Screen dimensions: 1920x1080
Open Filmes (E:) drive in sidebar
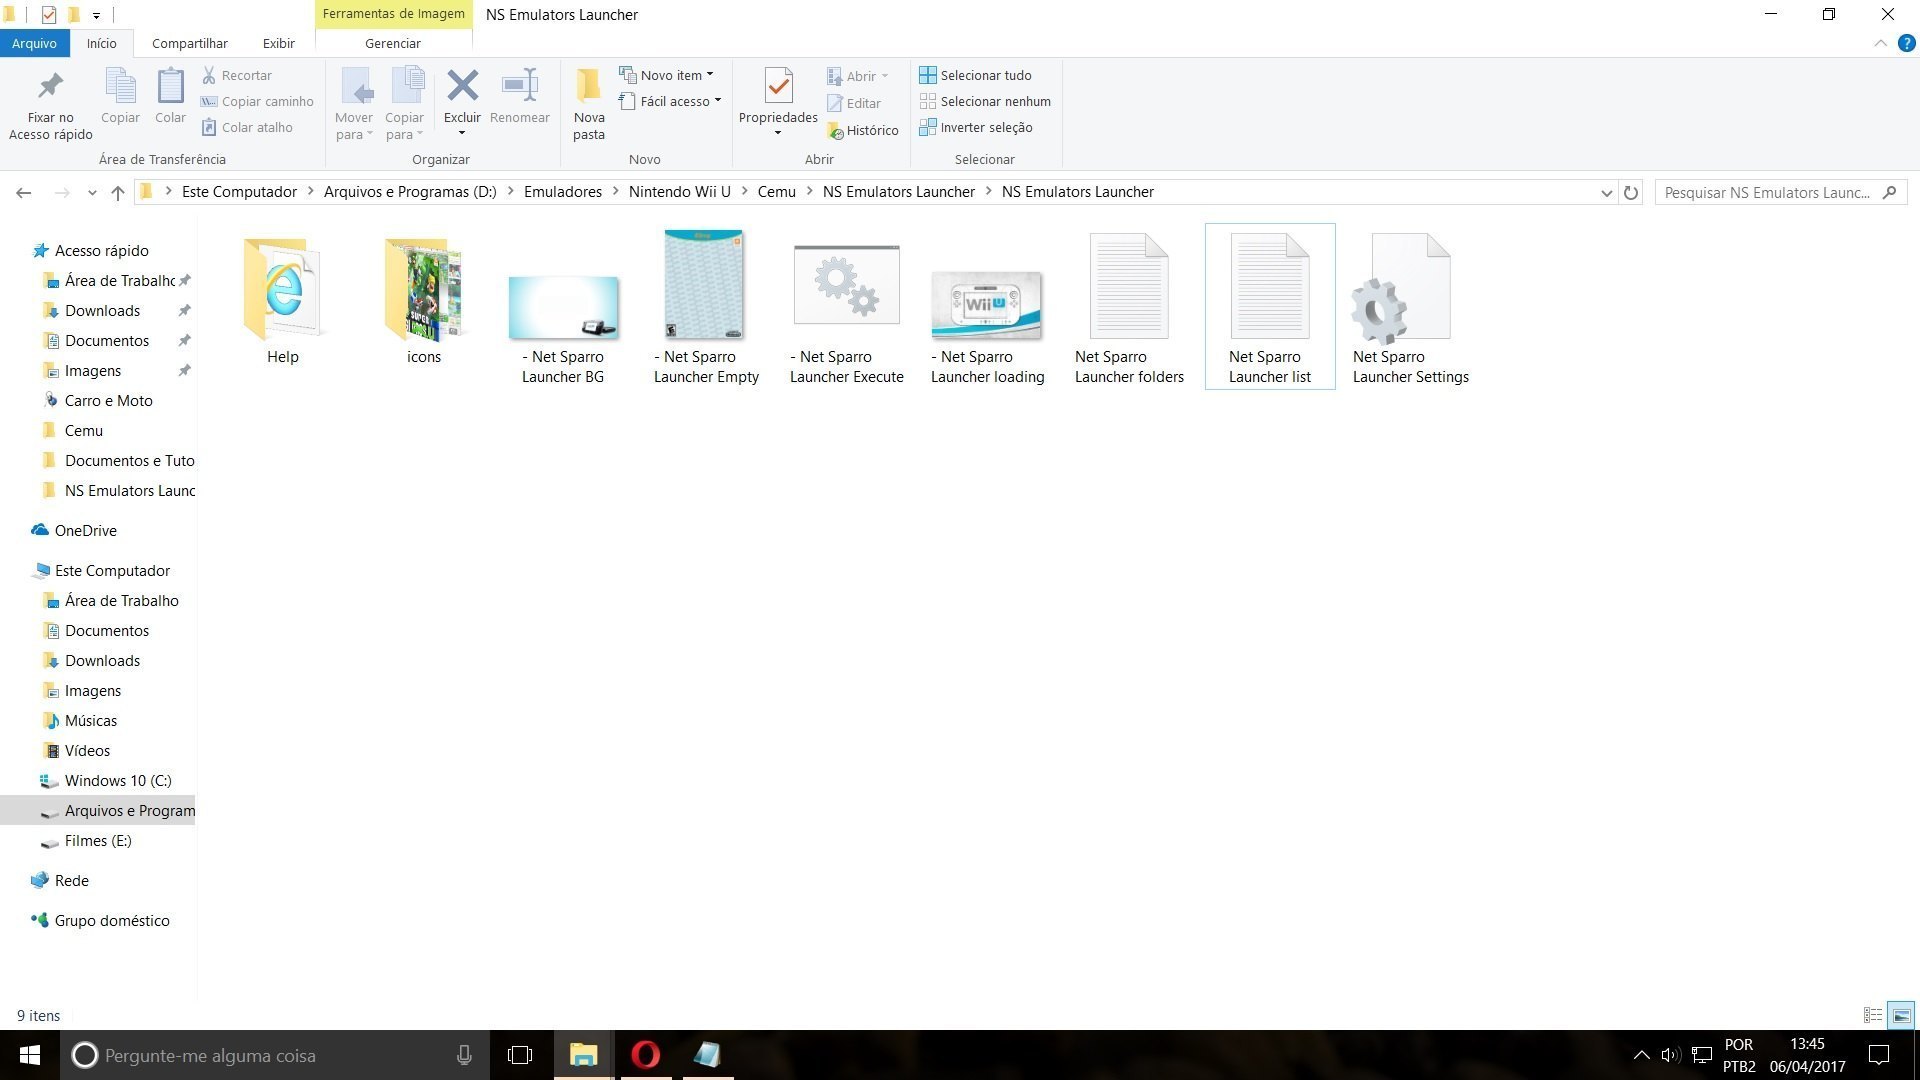[x=98, y=840]
